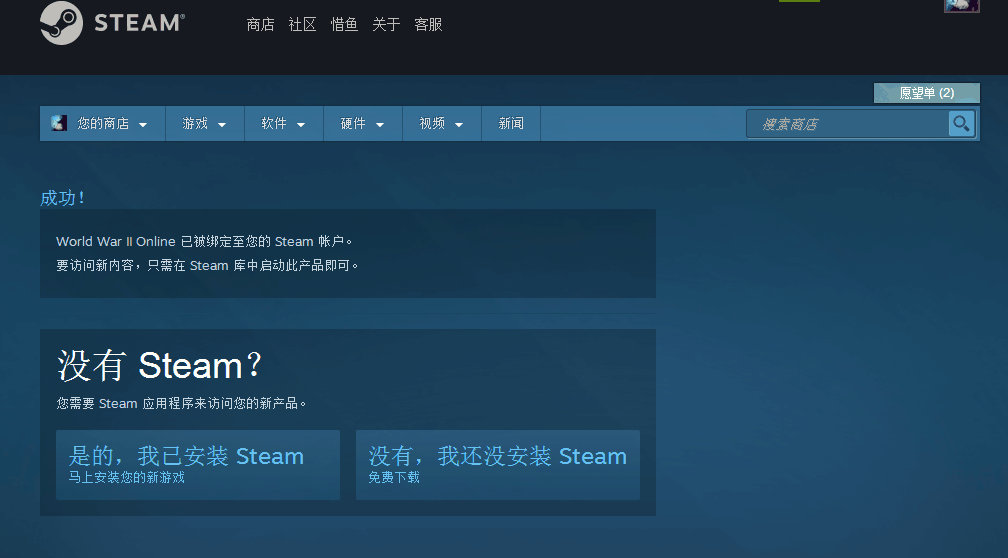1008x558 pixels.
Task: Expand the 软件 dropdown
Action: click(x=284, y=123)
